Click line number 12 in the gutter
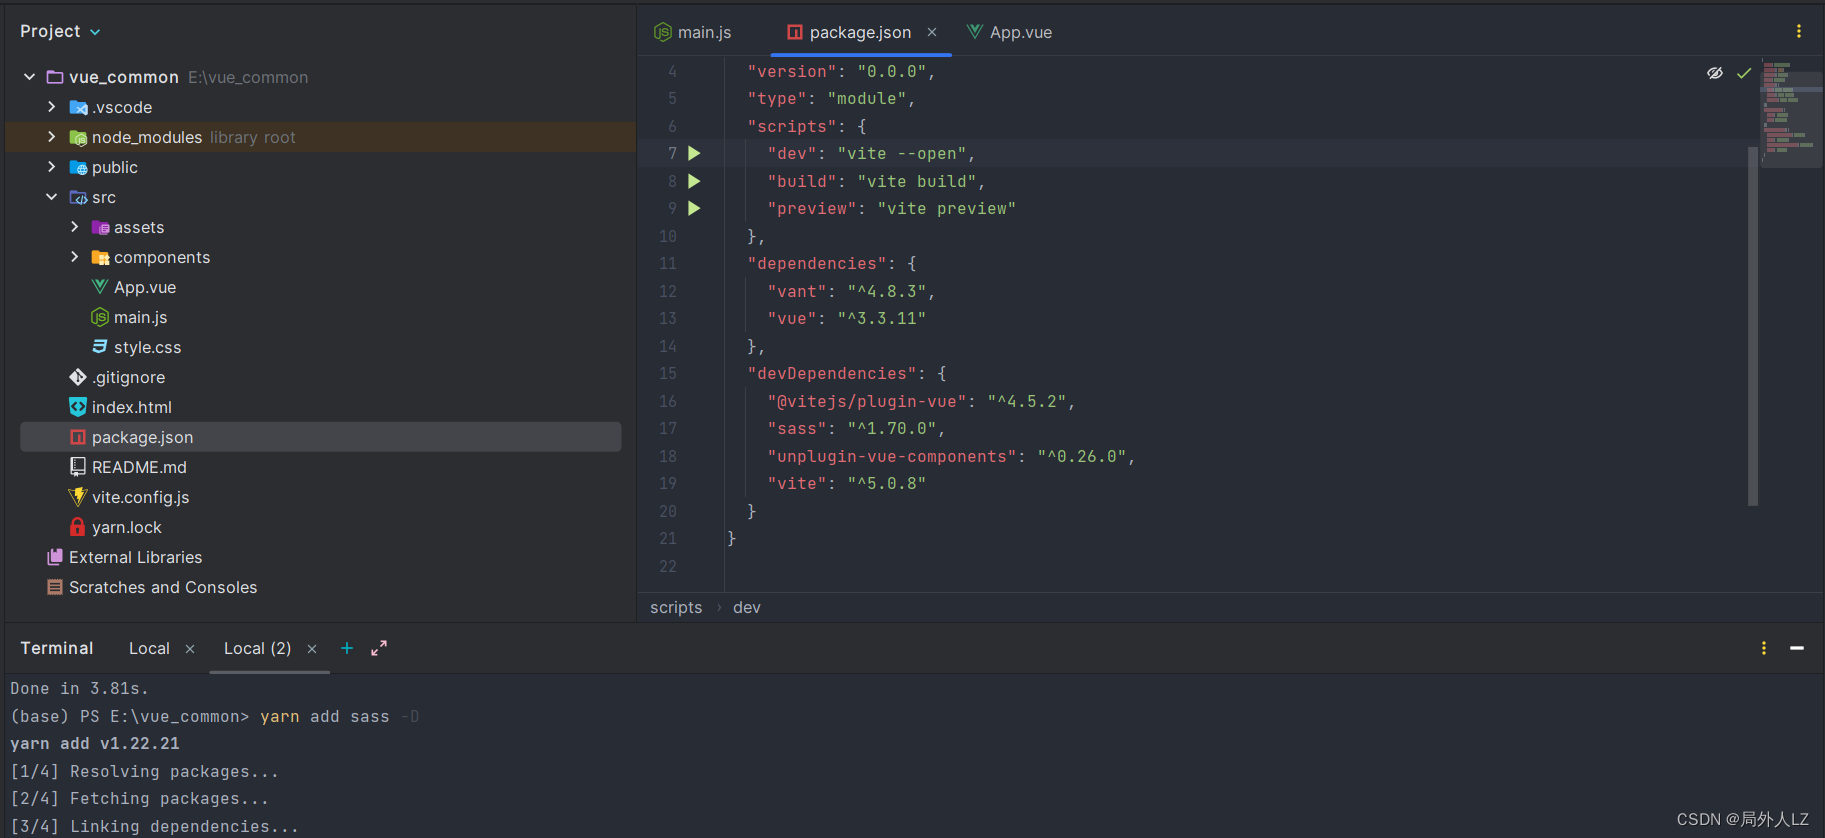 click(668, 291)
